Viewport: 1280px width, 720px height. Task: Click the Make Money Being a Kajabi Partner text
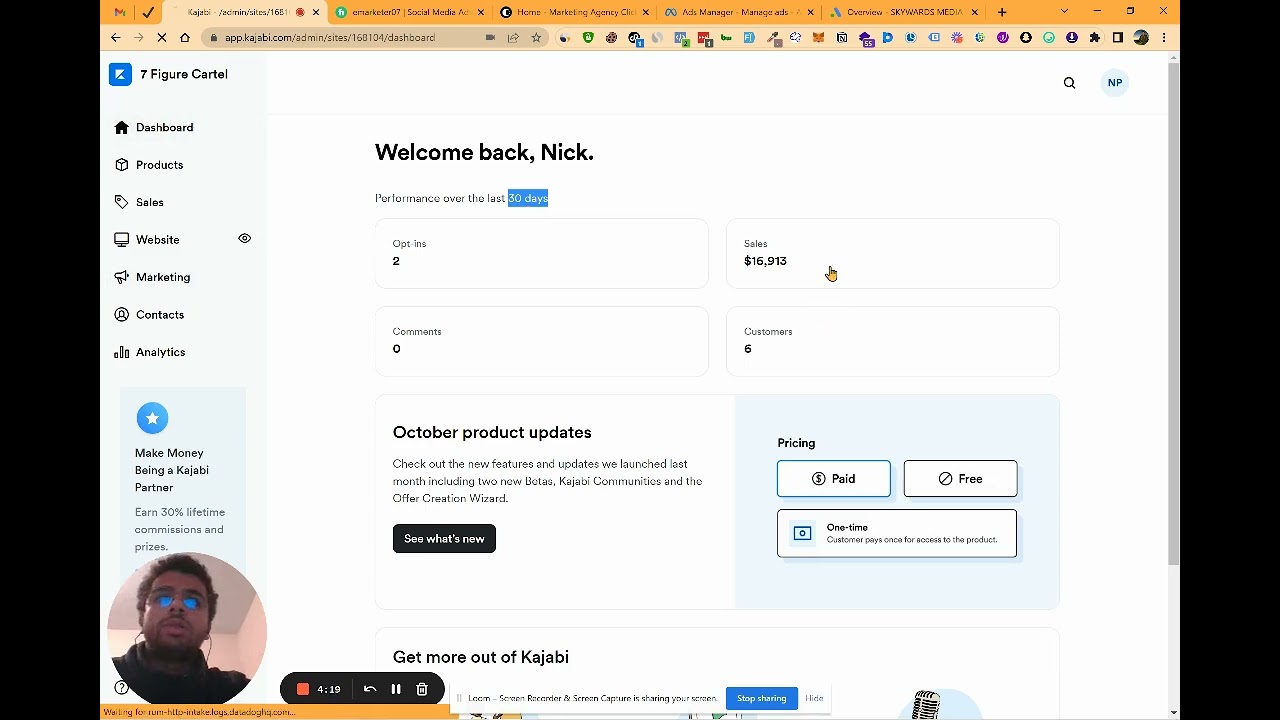[172, 470]
